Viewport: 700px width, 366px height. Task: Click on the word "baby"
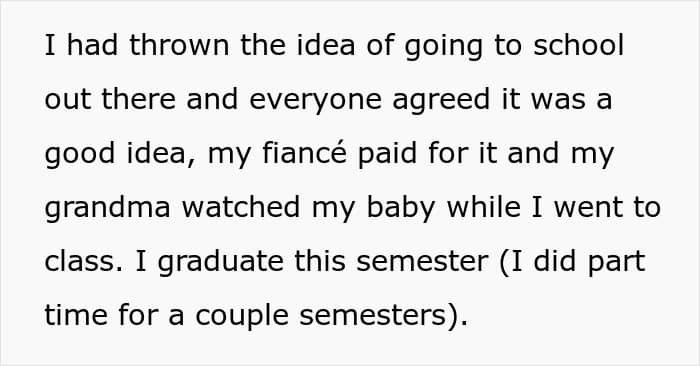click(400, 208)
